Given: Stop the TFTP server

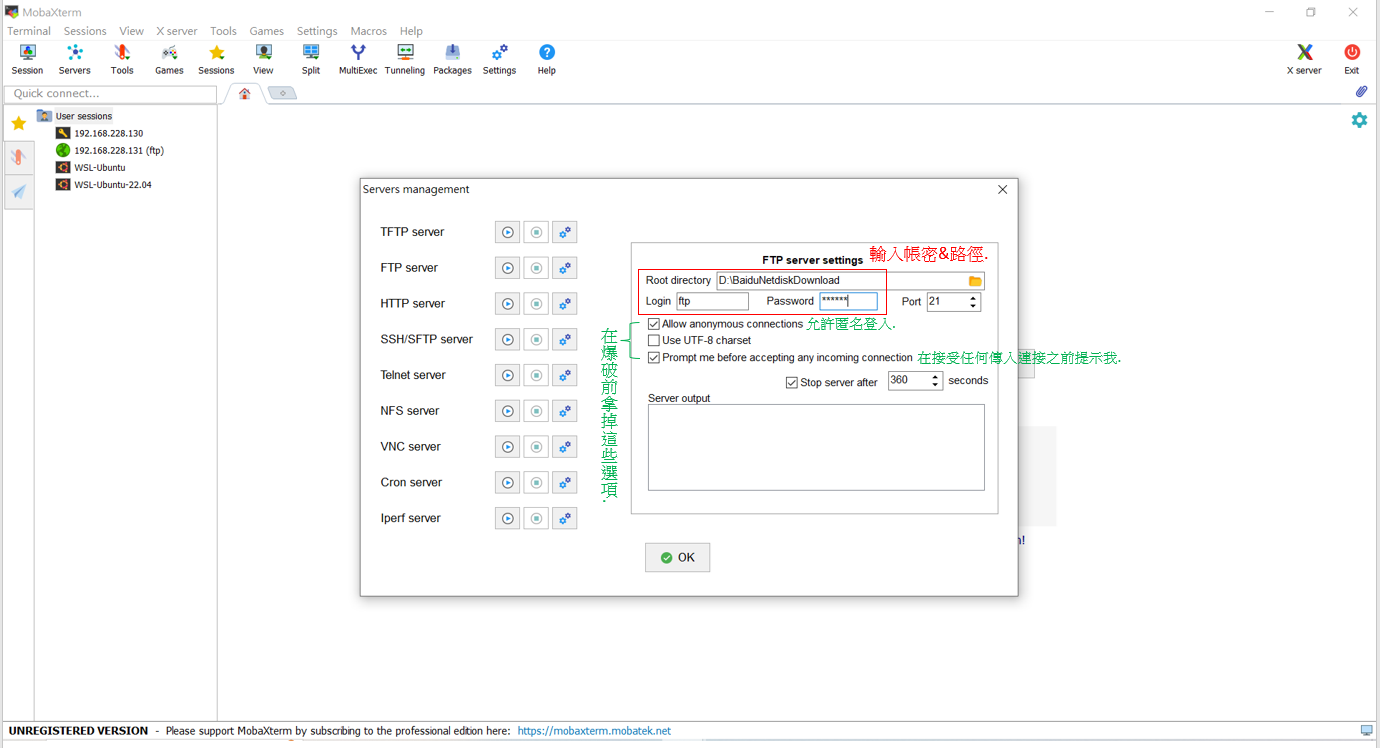Looking at the screenshot, I should (x=536, y=232).
